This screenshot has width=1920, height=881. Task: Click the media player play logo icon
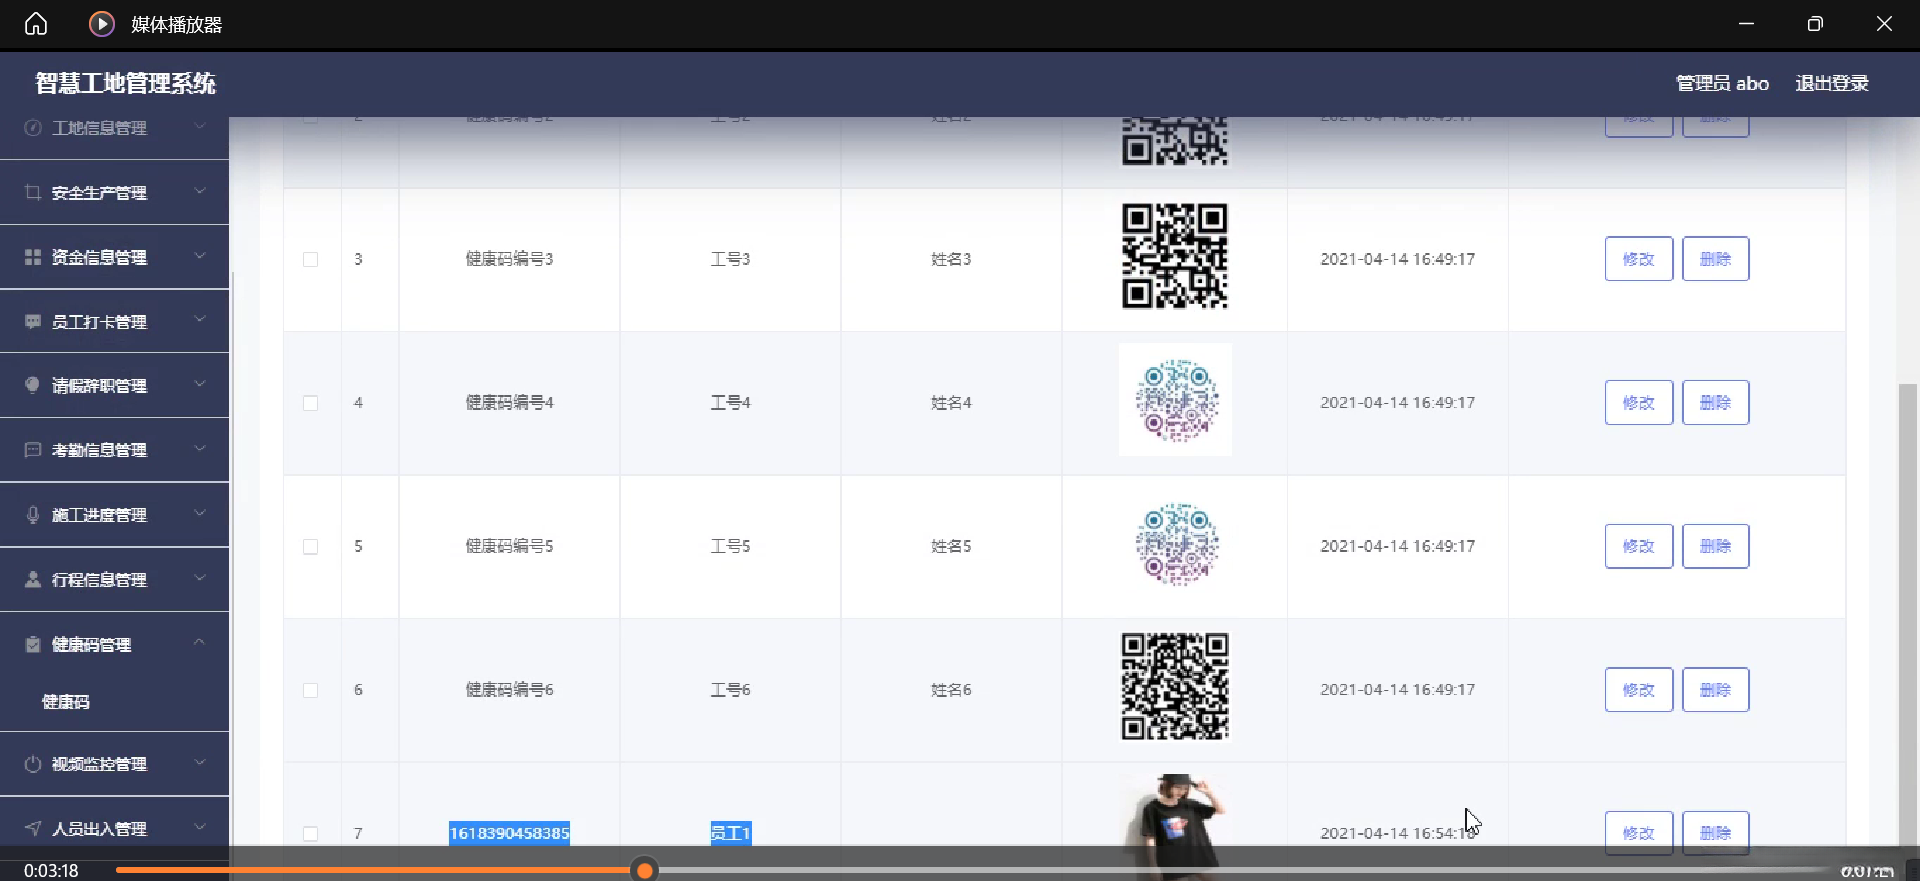click(x=102, y=24)
